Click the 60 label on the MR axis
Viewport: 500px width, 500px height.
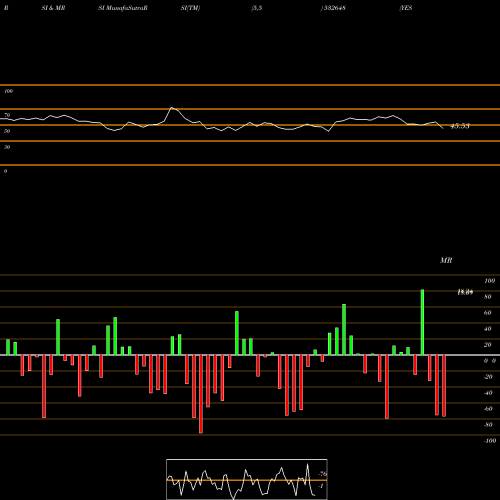(488, 313)
